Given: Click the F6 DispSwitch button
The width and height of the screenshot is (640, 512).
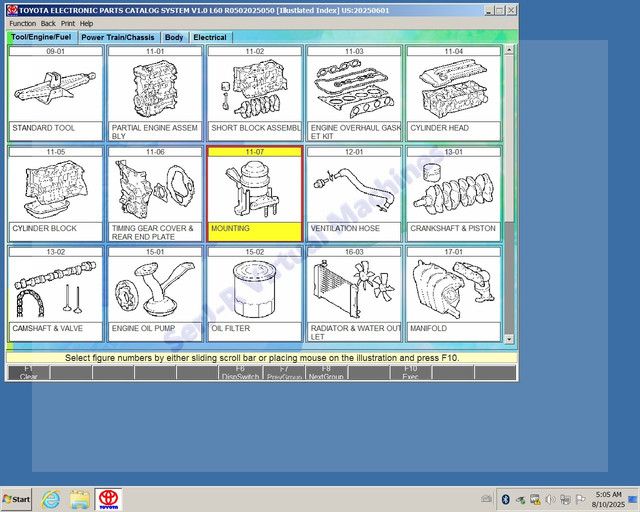Looking at the screenshot, I should (240, 372).
